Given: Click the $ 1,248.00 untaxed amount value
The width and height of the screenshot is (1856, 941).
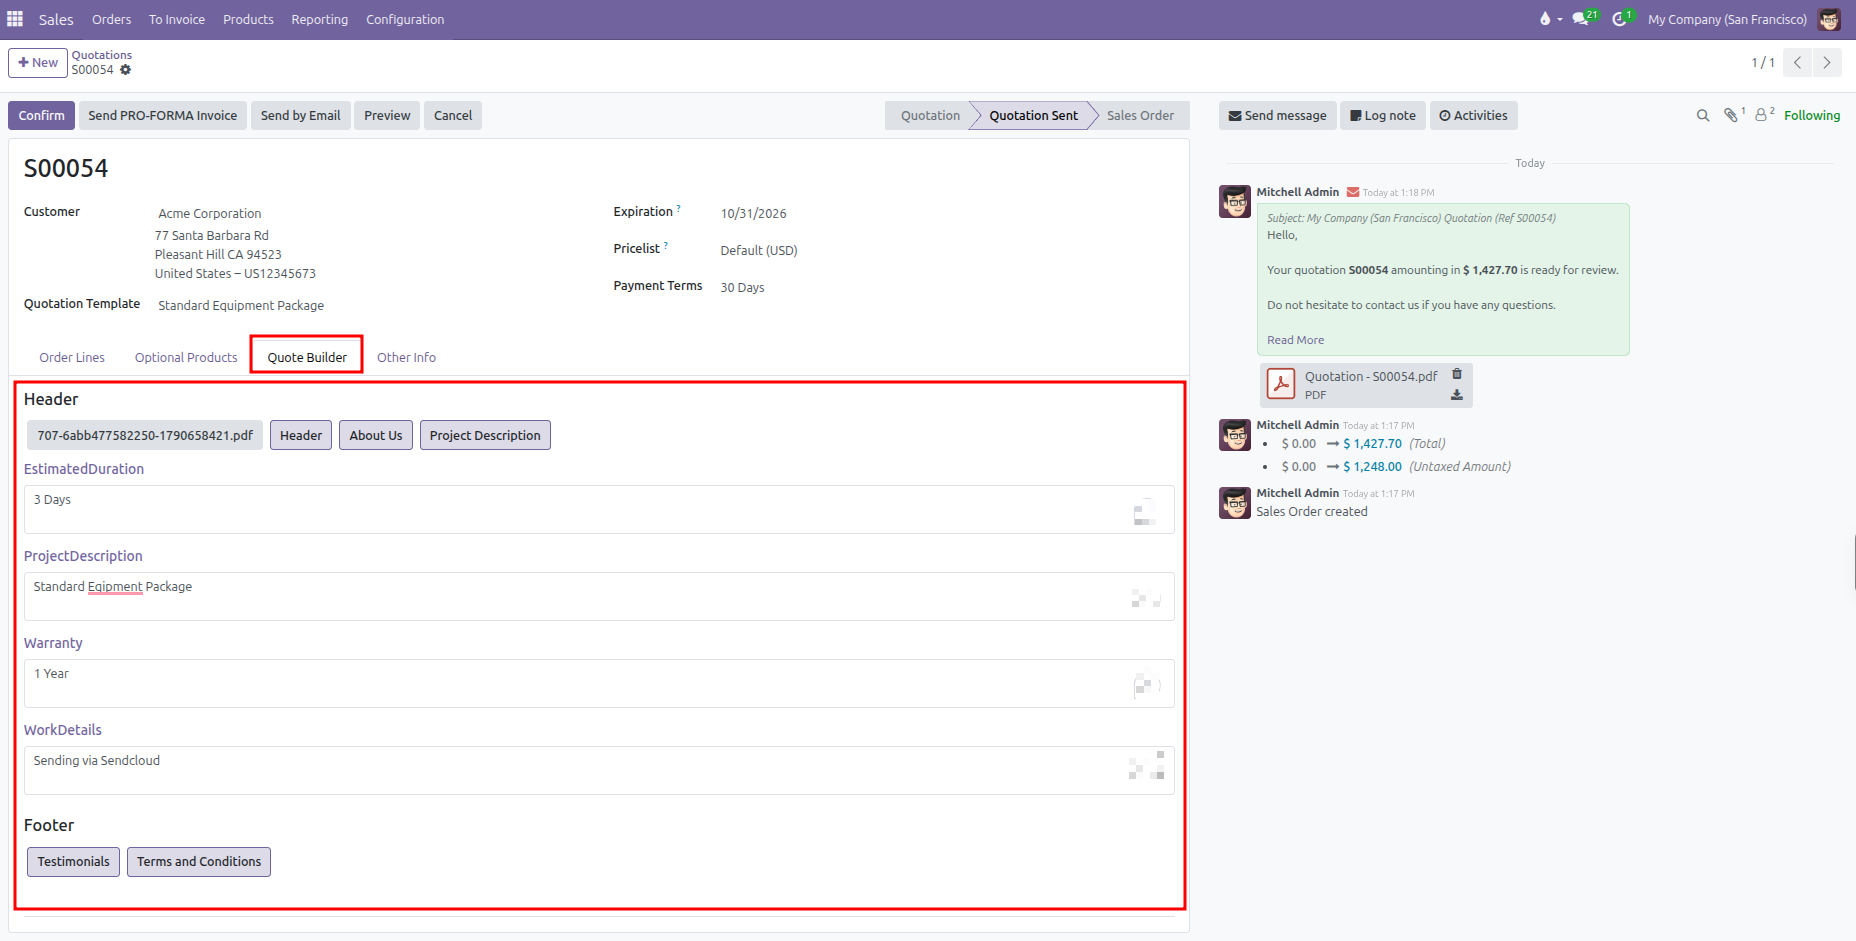Looking at the screenshot, I should tap(1372, 467).
